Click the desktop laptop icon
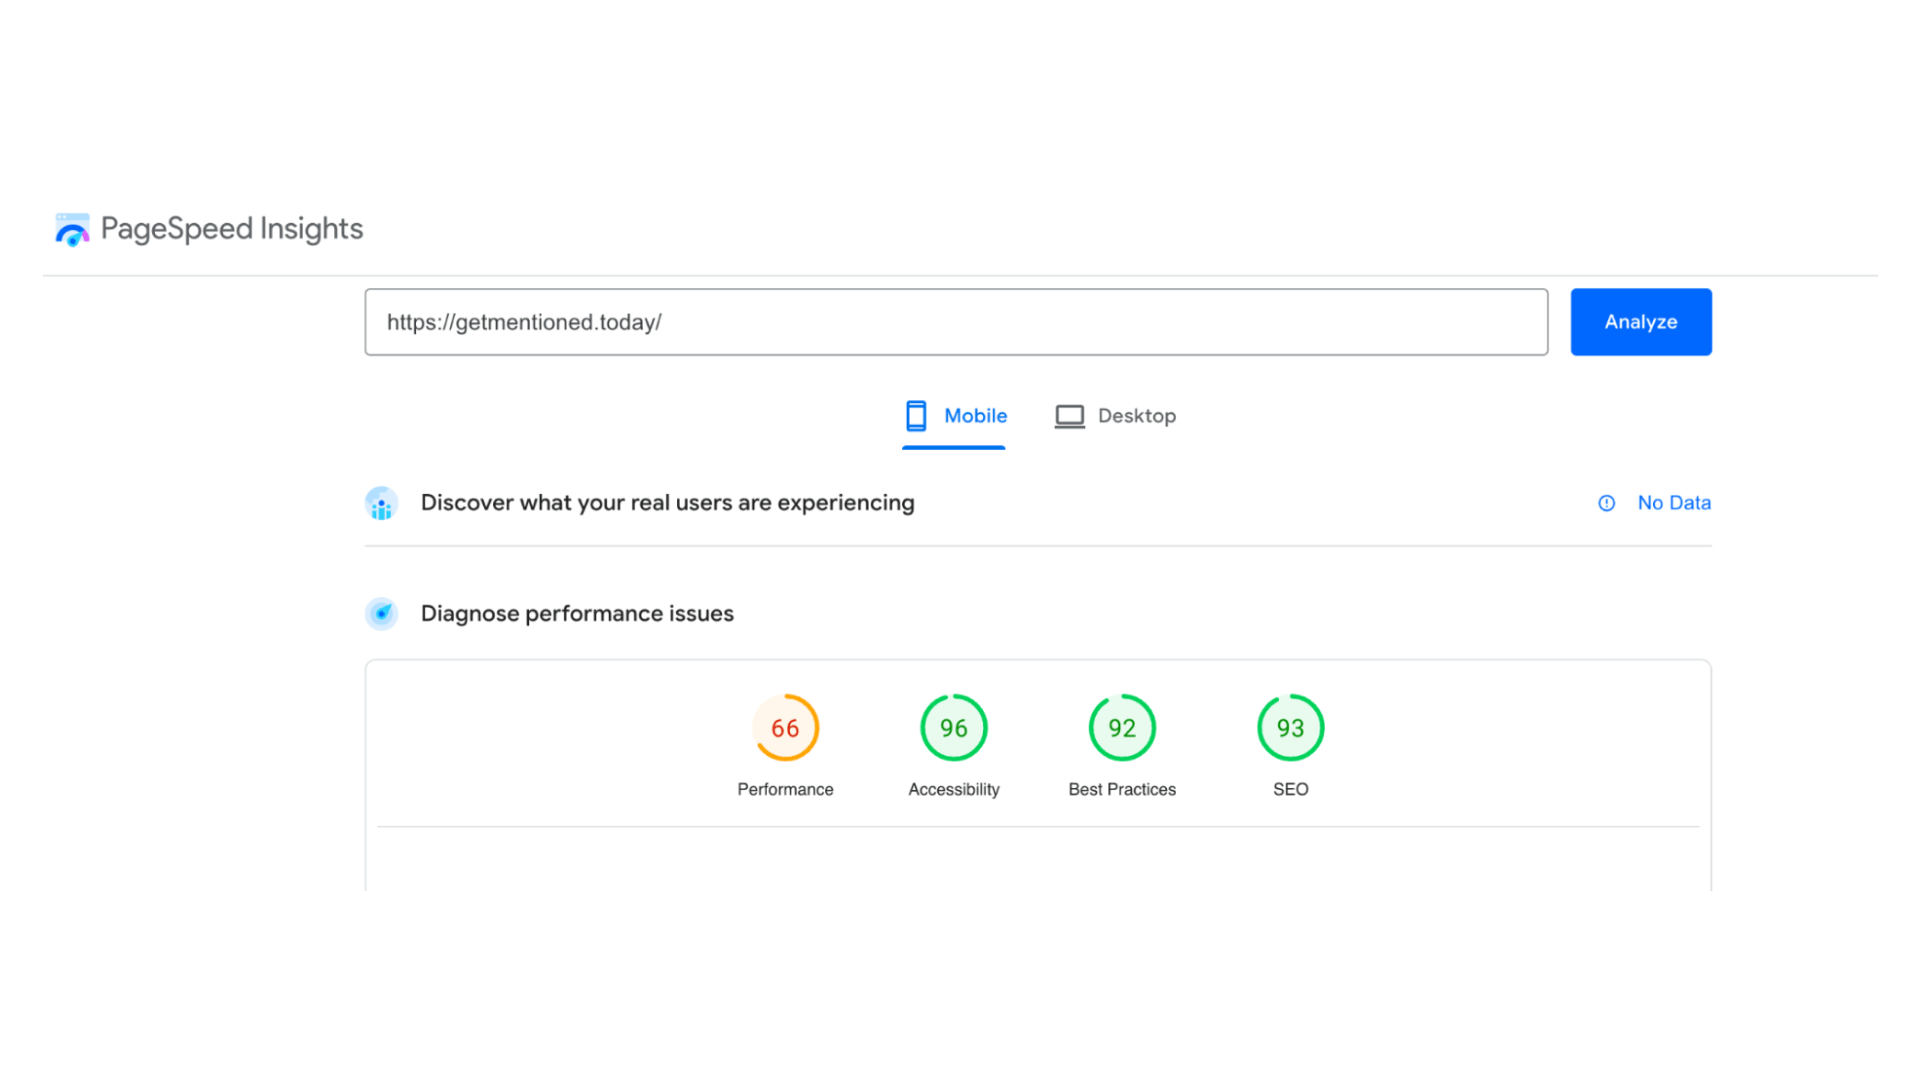The width and height of the screenshot is (1920, 1080). (1069, 416)
